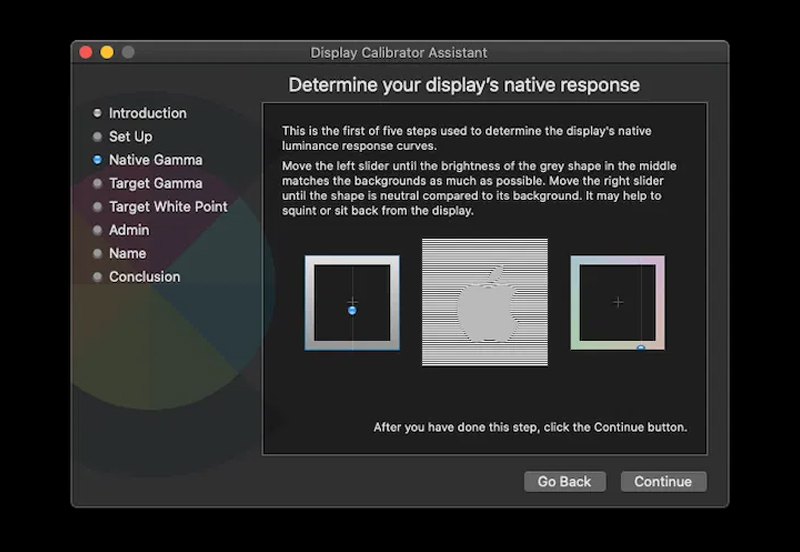This screenshot has height=552, width=800.
Task: Click the bullet icon next to Introduction
Action: pos(97,113)
